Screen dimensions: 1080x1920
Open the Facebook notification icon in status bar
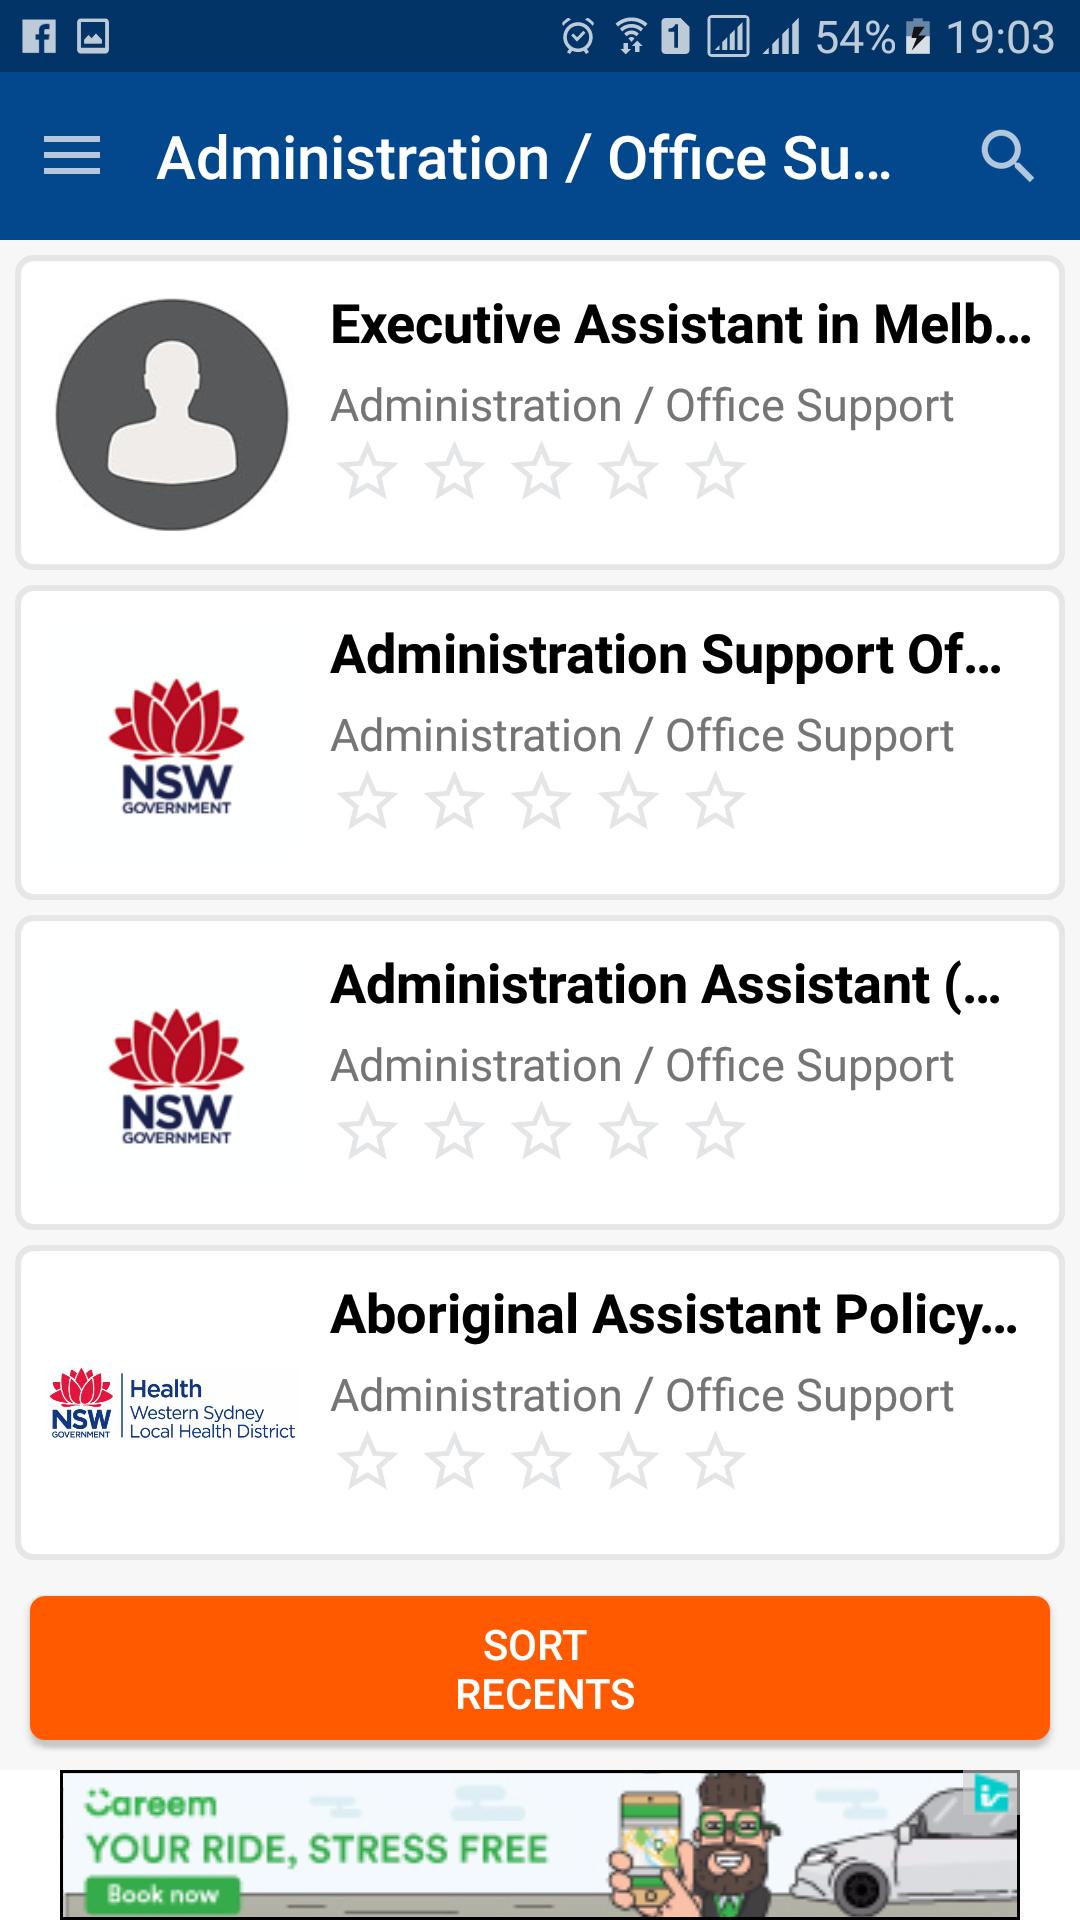click(x=39, y=37)
